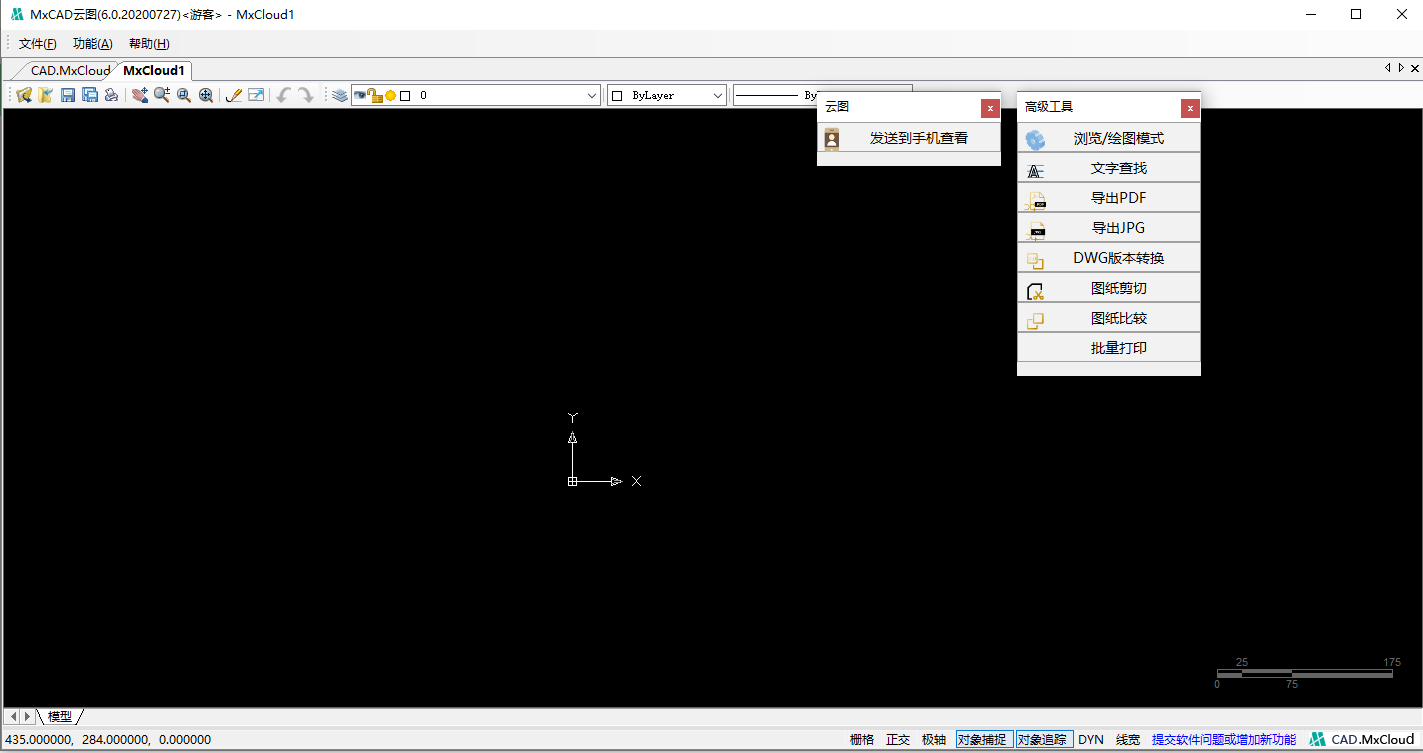Screen dimensions: 1423x753
Task: Click 图纸比较 button
Action: click(x=1109, y=319)
